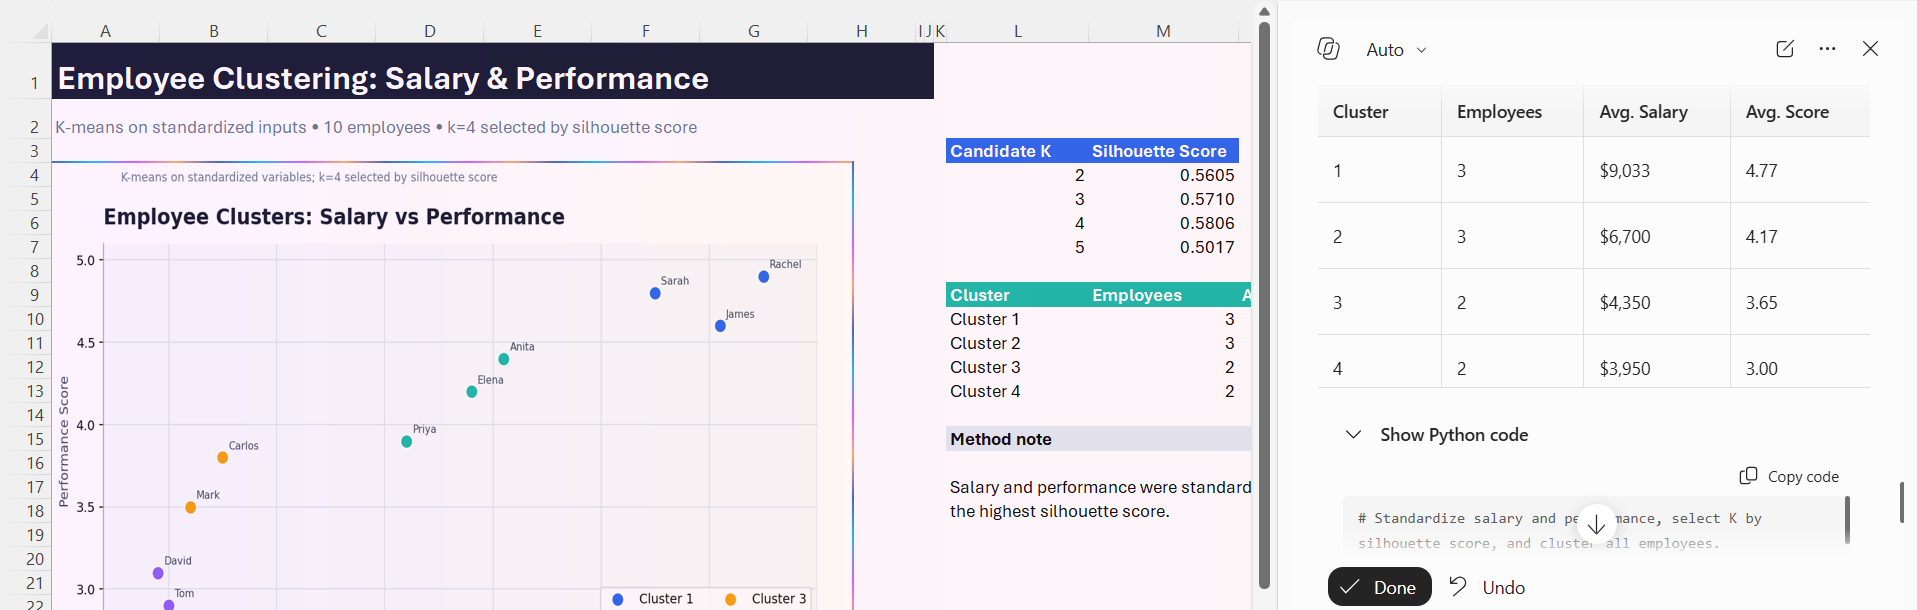The height and width of the screenshot is (610, 1917).
Task: Open the more options ellipsis menu
Action: coord(1827,49)
